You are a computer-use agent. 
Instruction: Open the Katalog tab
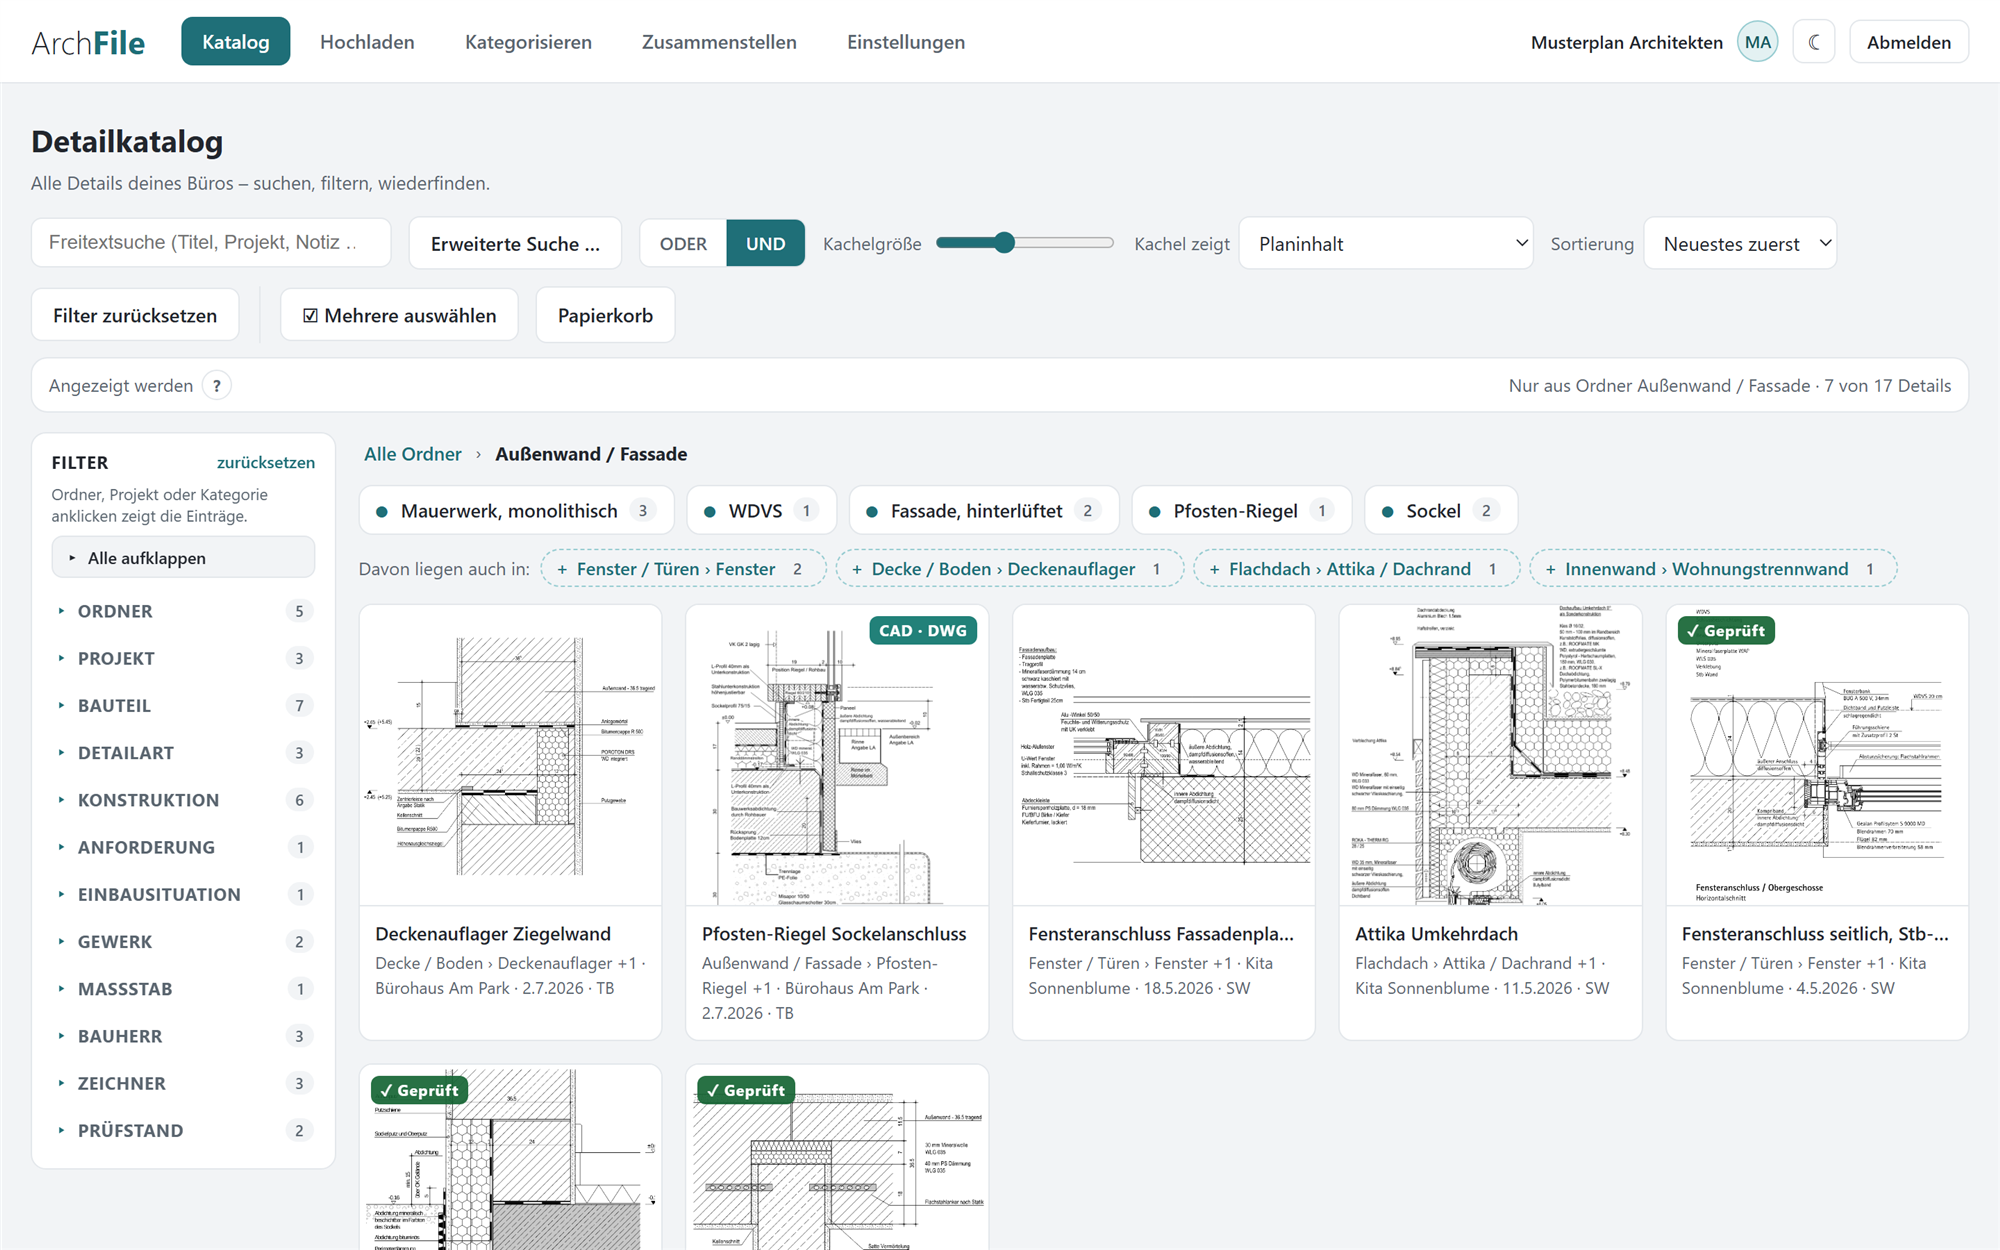(236, 42)
